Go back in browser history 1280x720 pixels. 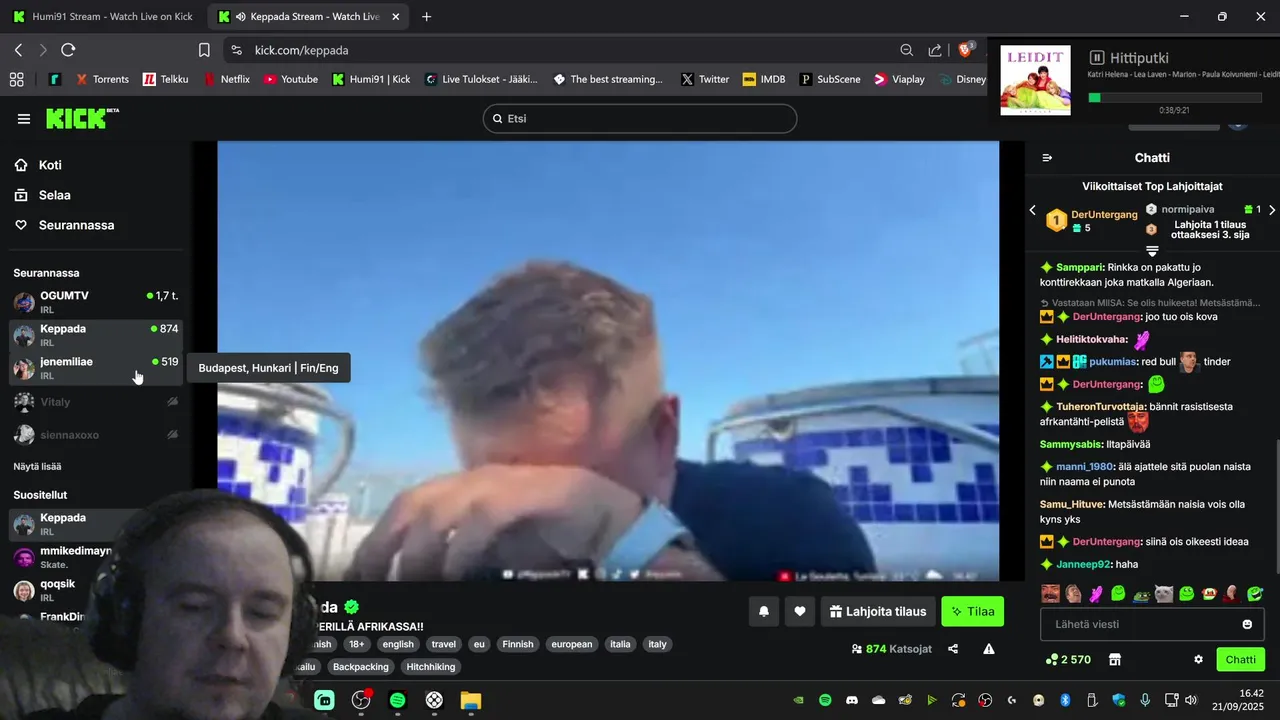18,50
